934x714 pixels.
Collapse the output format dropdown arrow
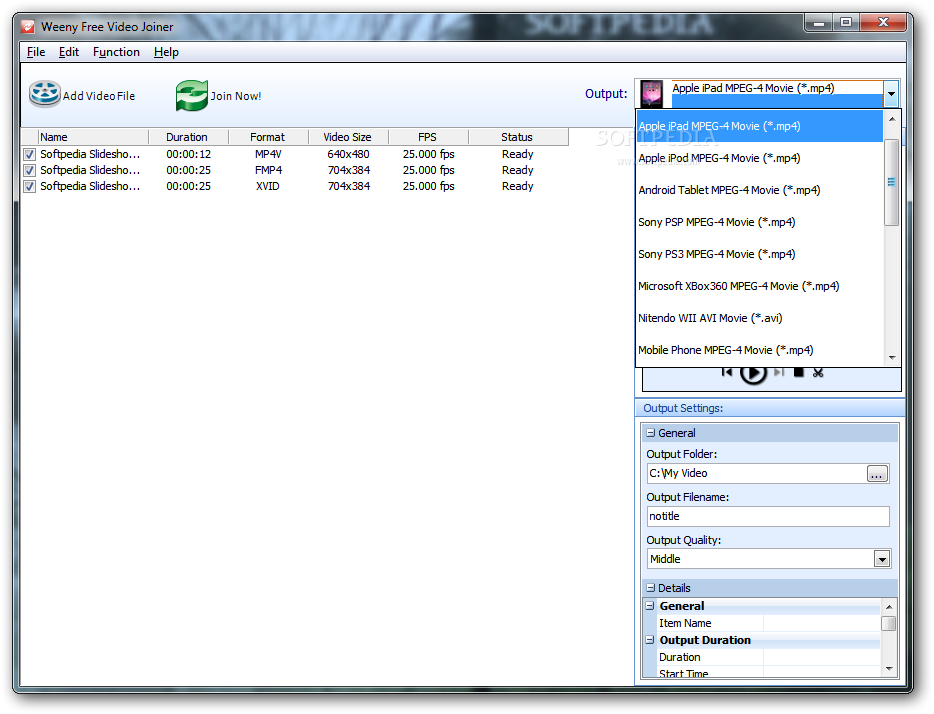coord(891,94)
